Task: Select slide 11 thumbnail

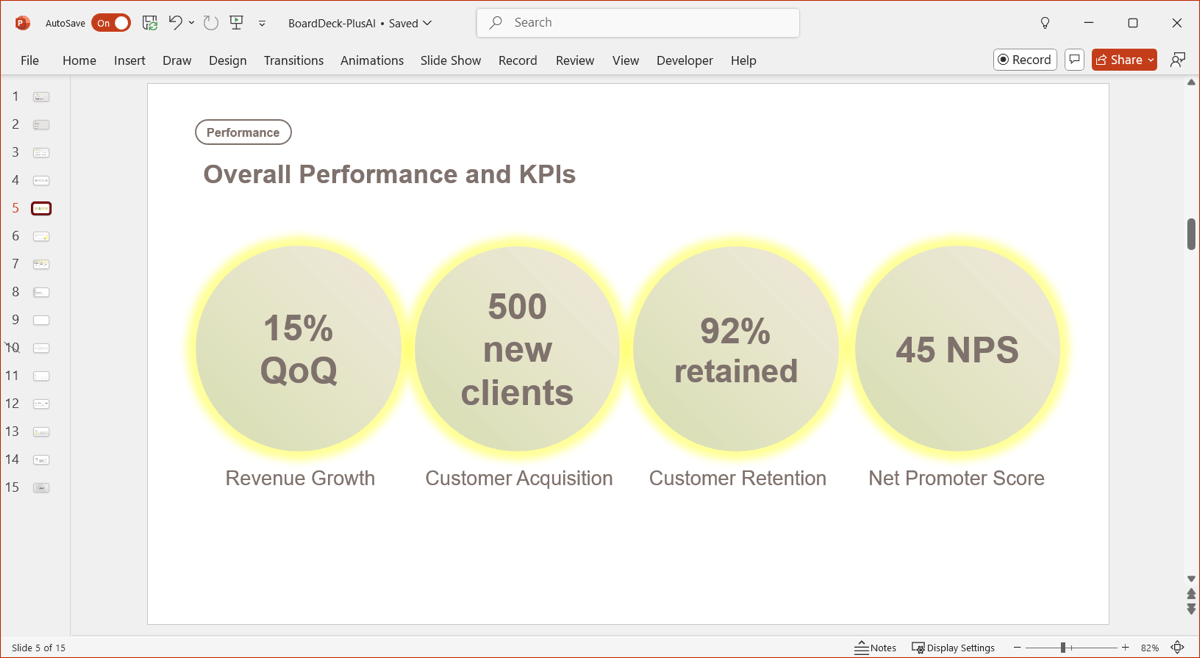Action: 41,376
